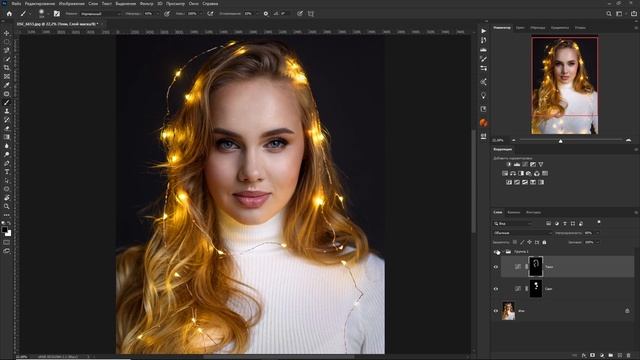
Task: Switch to the Каналы tab
Action: coord(513,212)
